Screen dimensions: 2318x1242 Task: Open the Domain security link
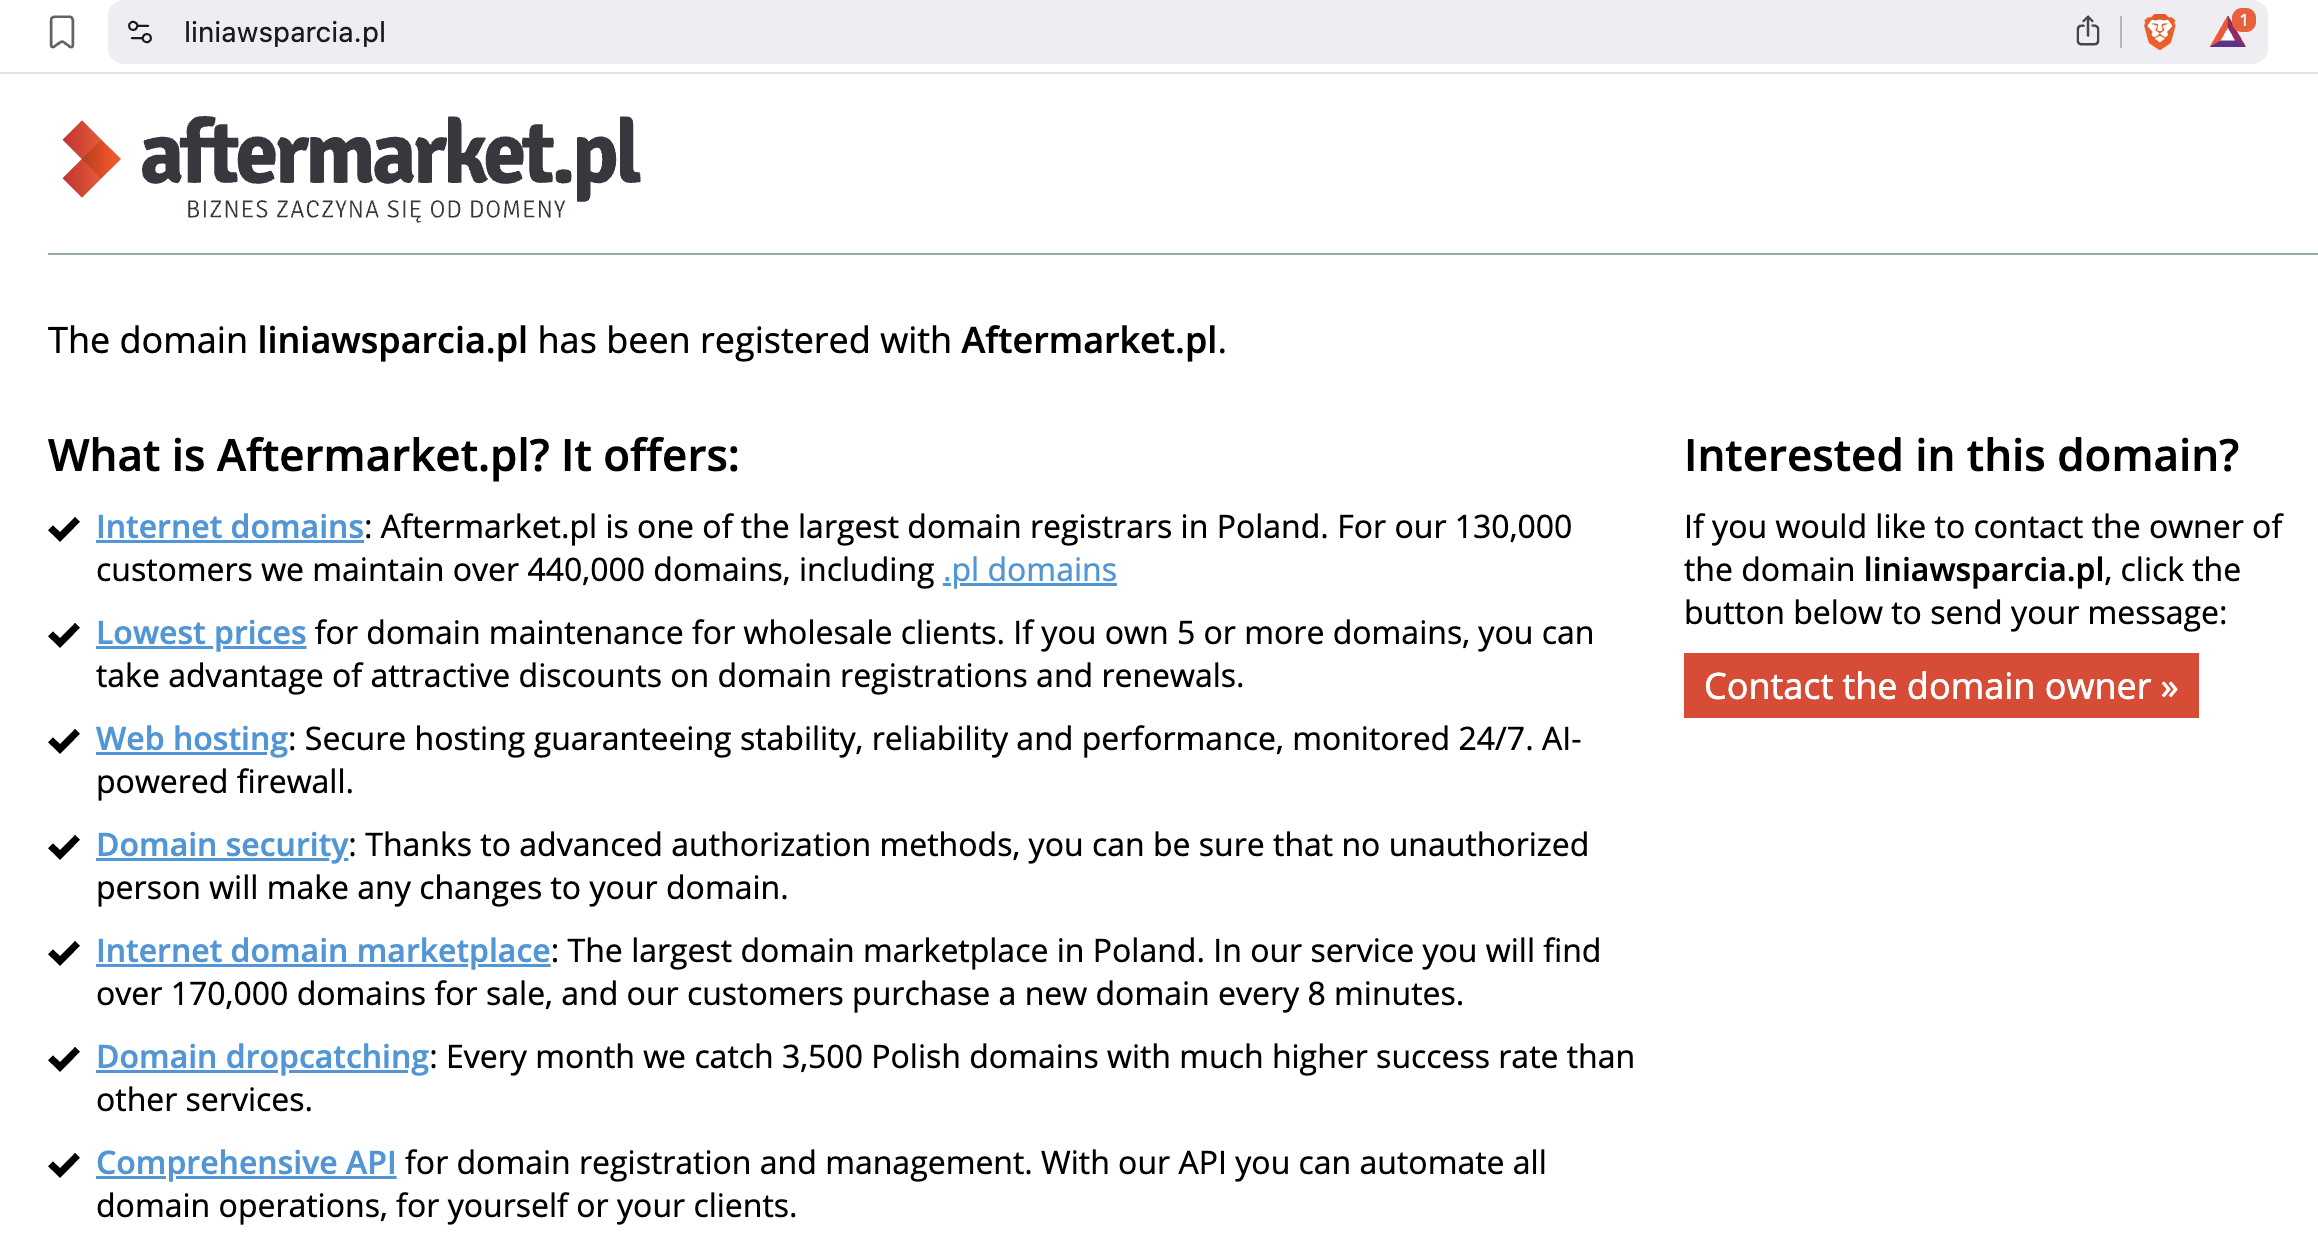coord(222,845)
